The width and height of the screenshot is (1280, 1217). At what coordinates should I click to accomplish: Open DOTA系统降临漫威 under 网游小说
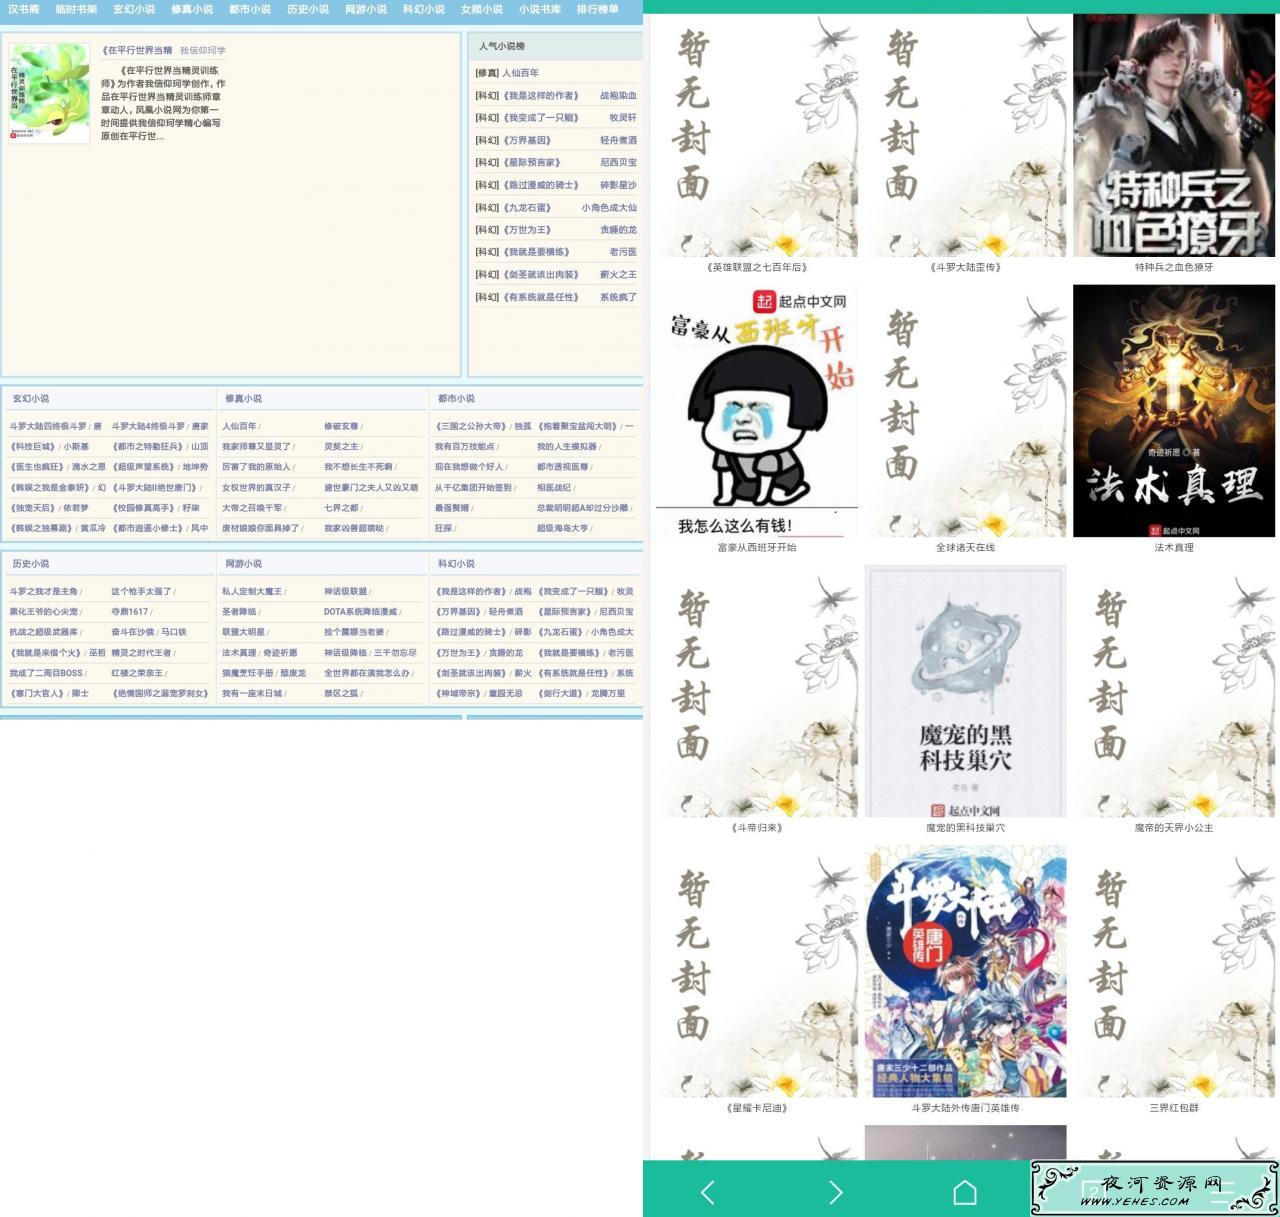pos(360,611)
